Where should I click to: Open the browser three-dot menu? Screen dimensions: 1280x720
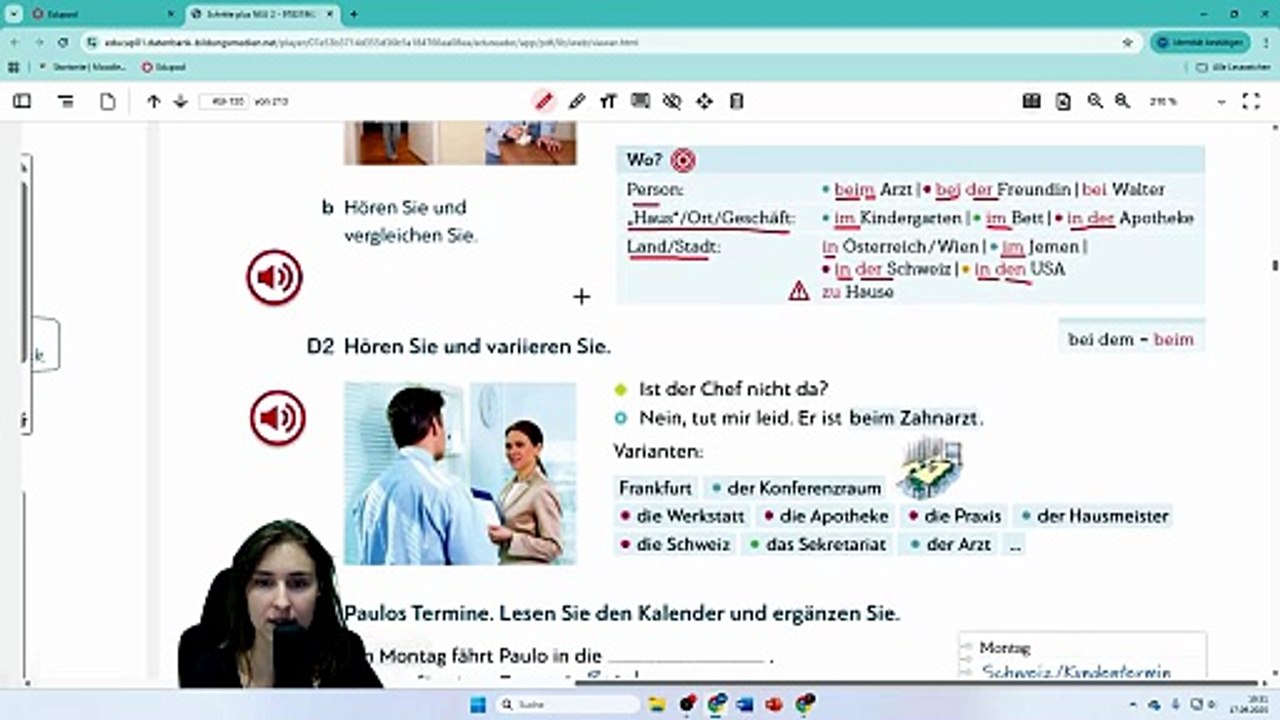coord(1264,43)
